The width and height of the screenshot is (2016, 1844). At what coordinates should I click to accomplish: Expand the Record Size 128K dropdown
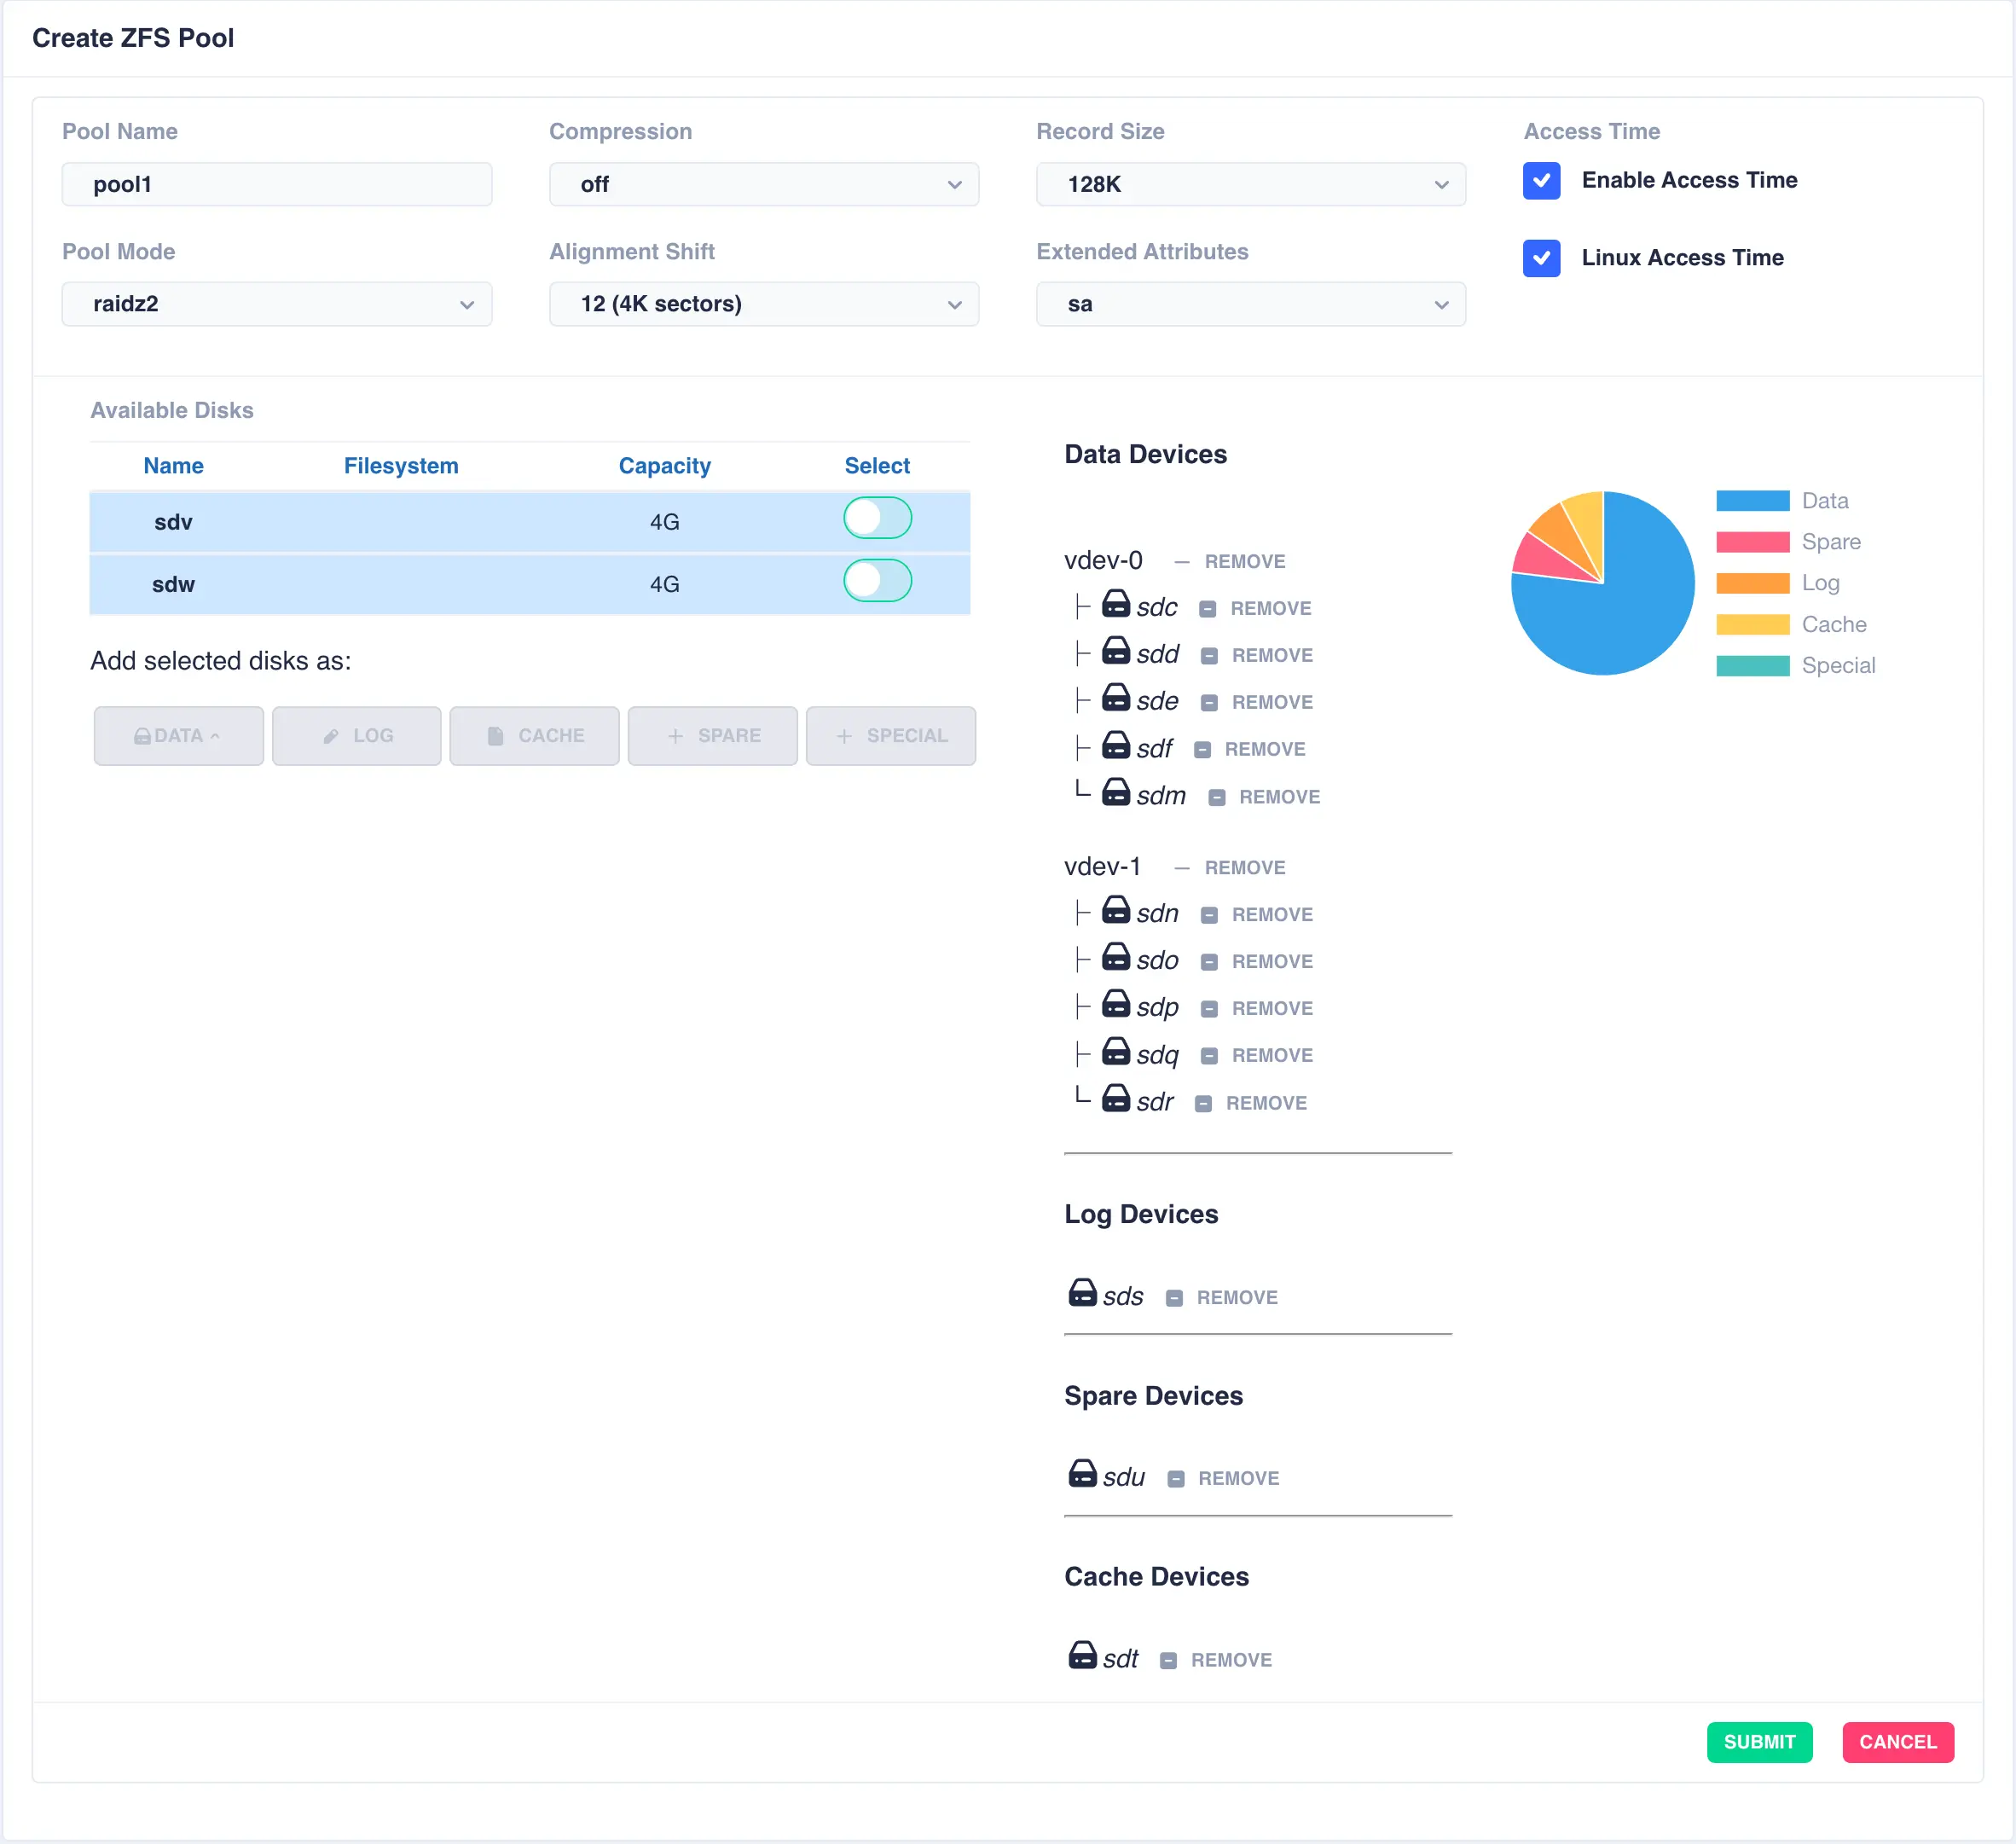click(1250, 184)
